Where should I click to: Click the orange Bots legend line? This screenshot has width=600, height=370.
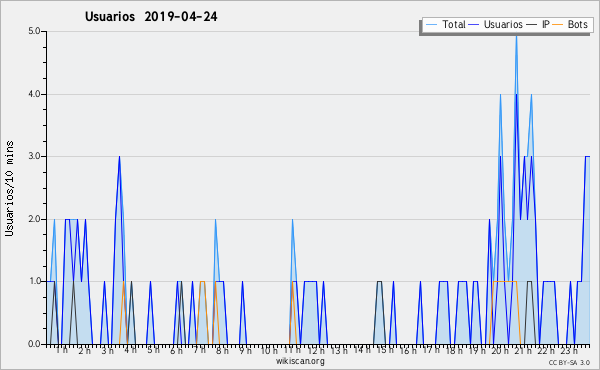[558, 25]
